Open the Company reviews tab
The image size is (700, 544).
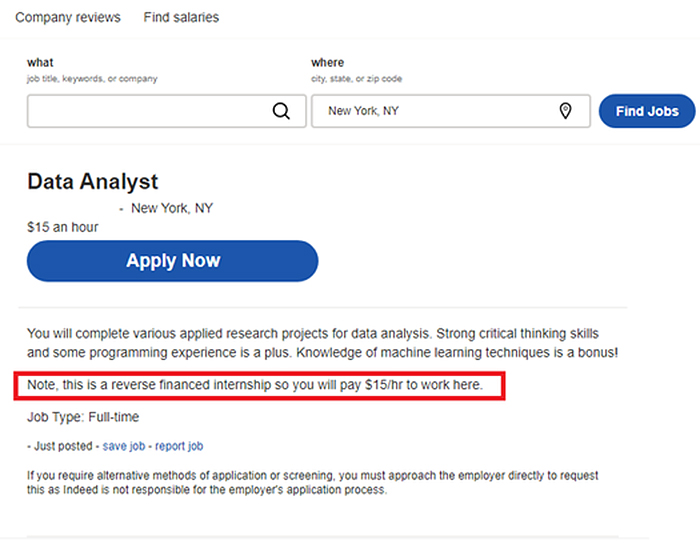coord(68,17)
